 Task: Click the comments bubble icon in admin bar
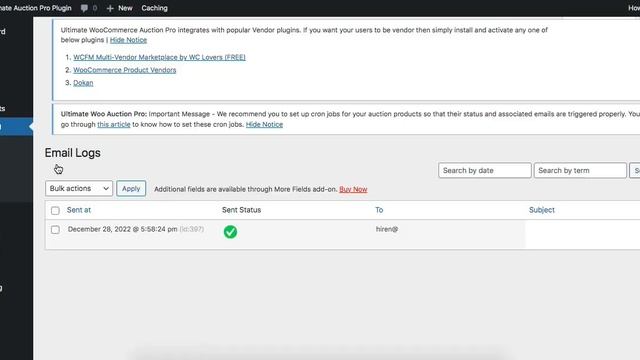(x=84, y=8)
